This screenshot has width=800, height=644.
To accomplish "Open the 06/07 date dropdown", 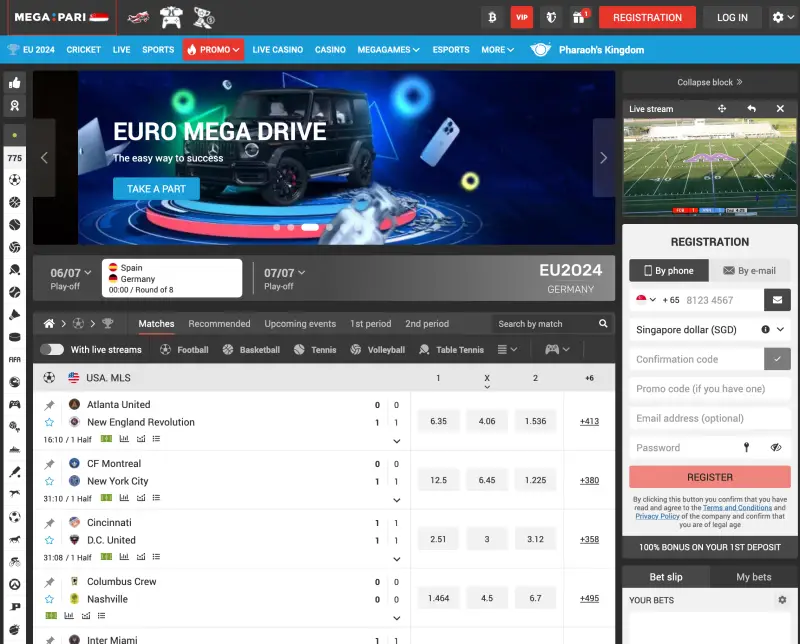I will pos(71,272).
